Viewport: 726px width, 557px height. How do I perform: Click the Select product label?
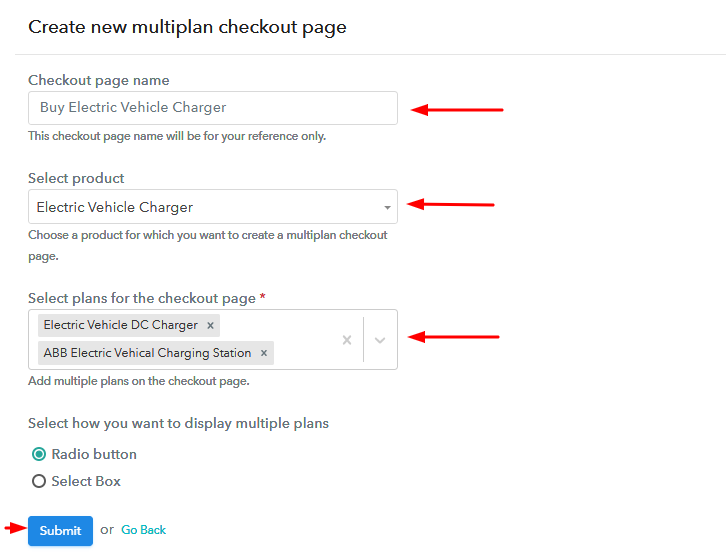[76, 178]
